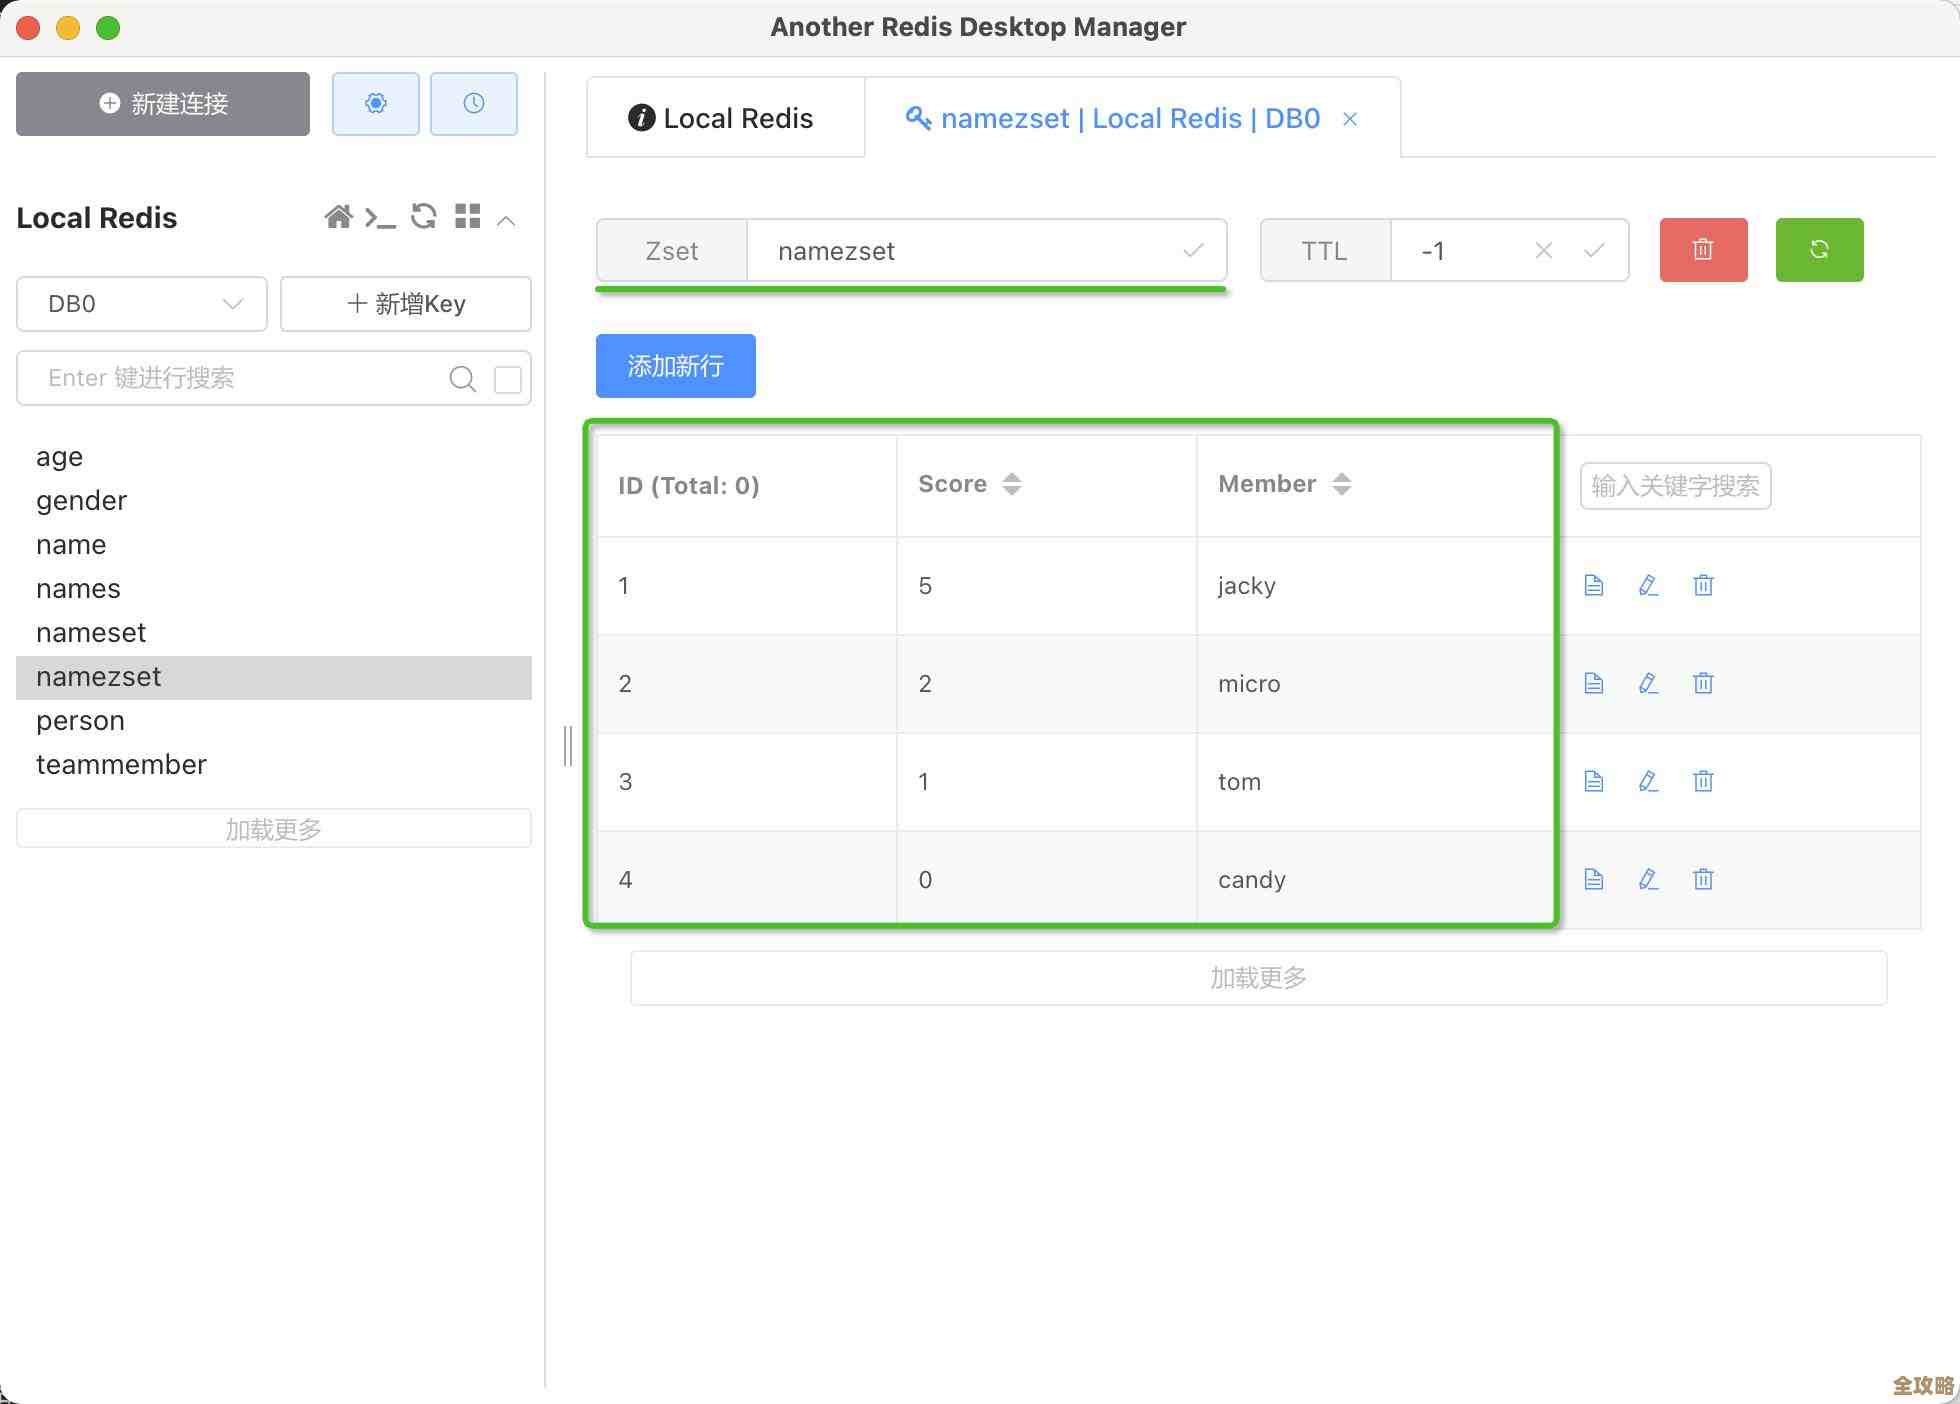Sort the table by Member
Image resolution: width=1960 pixels, height=1404 pixels.
(x=1341, y=484)
